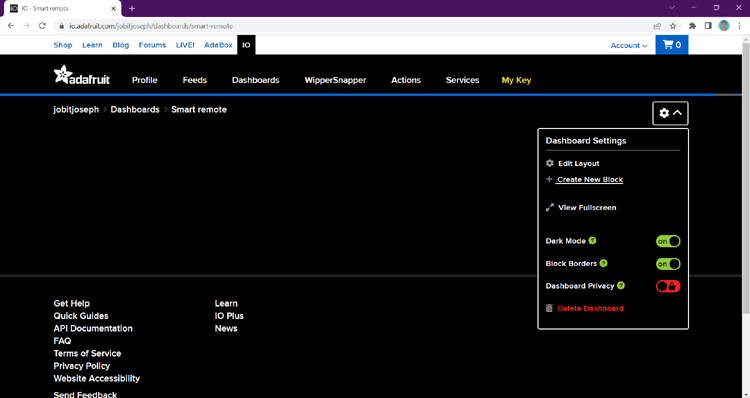Open the Get Help footer link

[71, 303]
